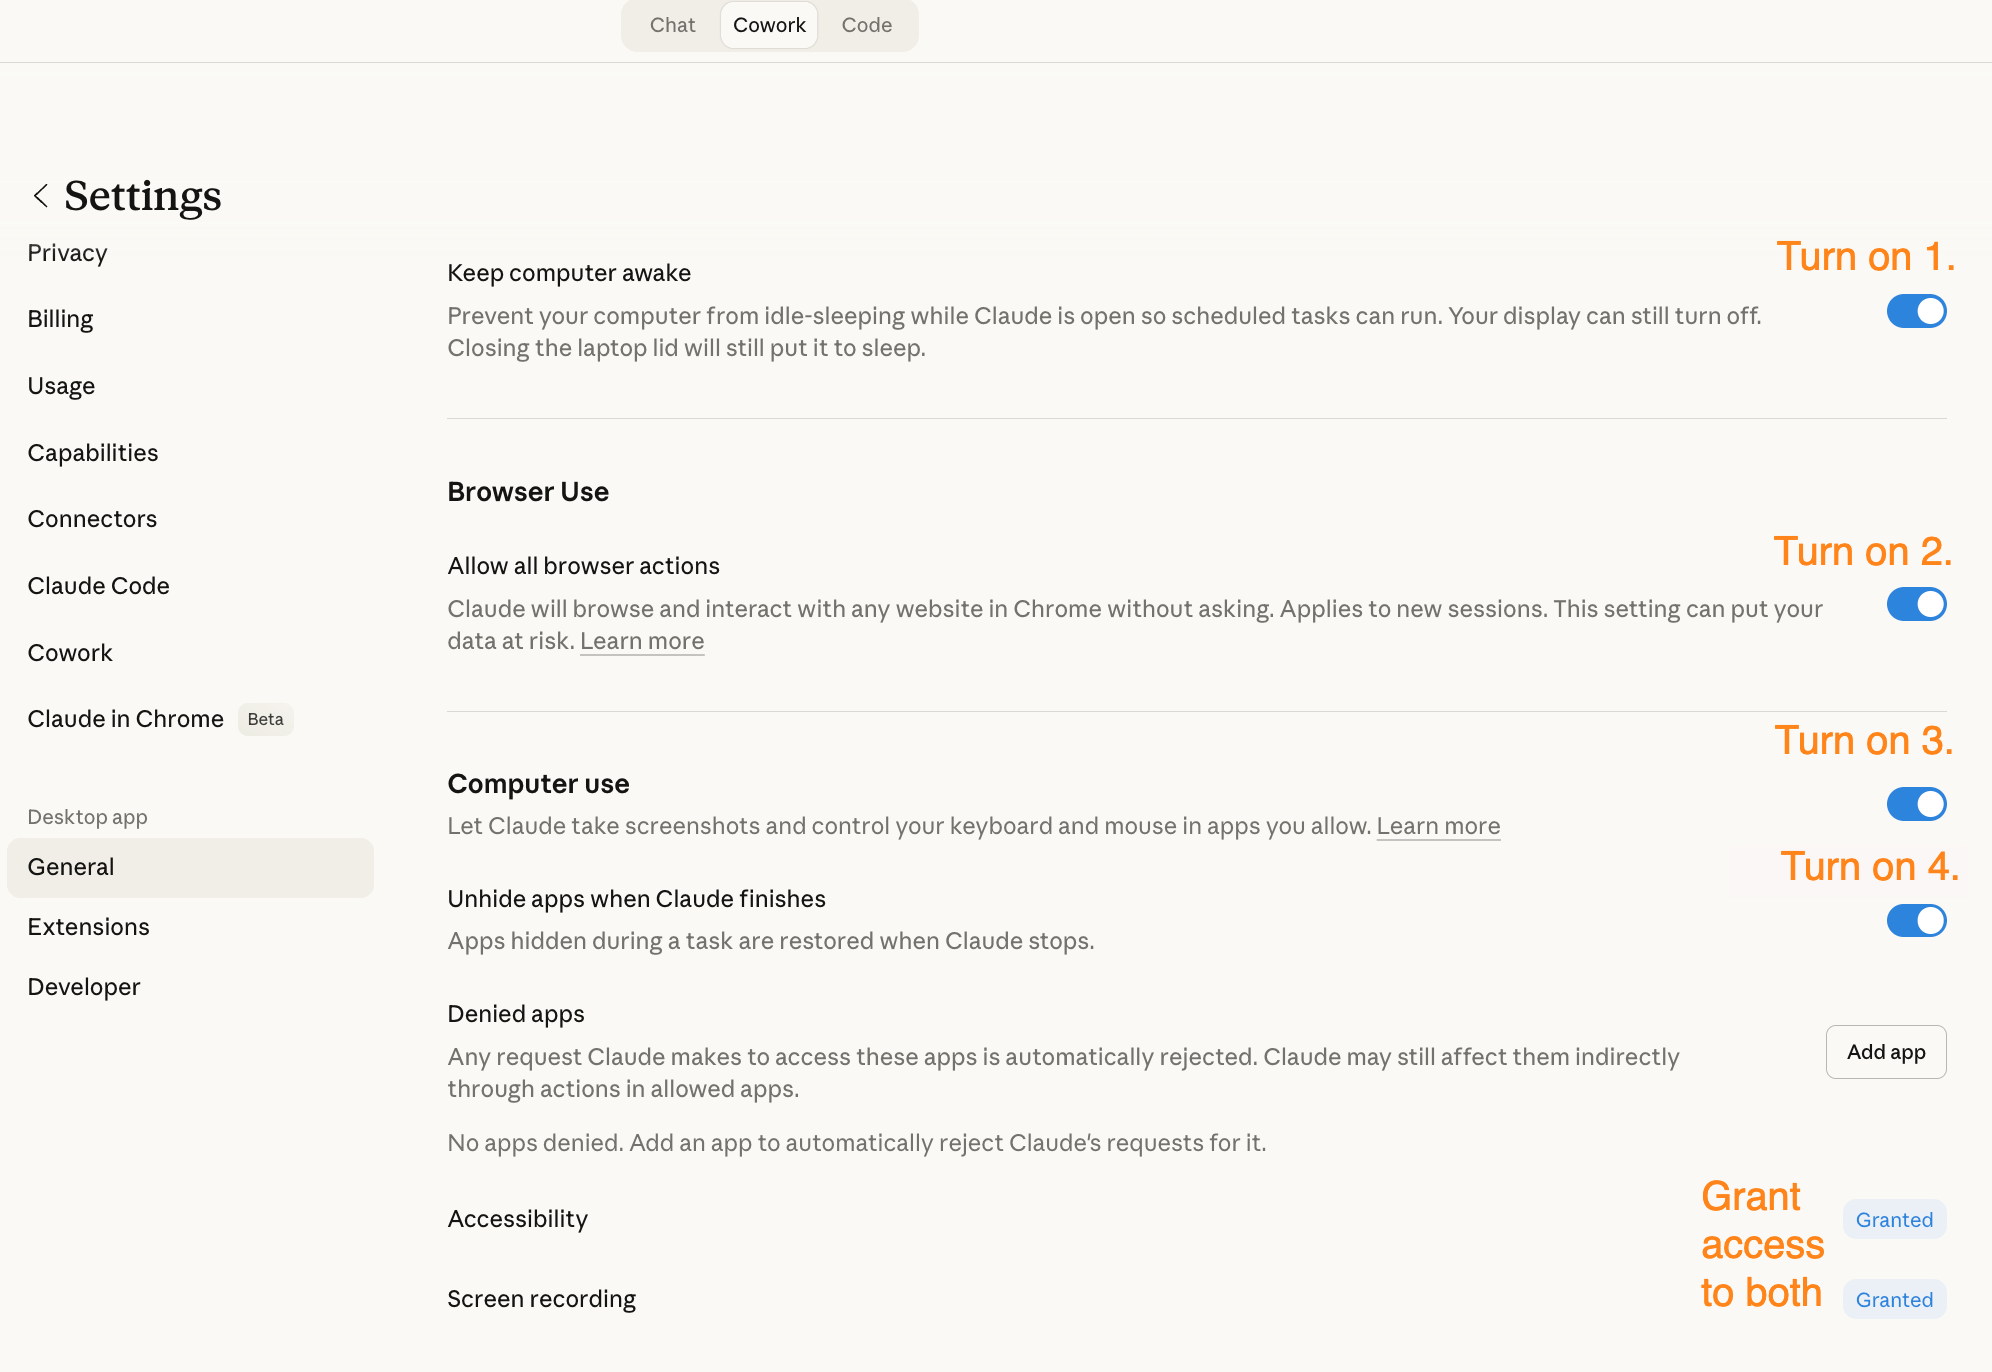Switch to the Code tab
The image size is (1992, 1372).
866,25
